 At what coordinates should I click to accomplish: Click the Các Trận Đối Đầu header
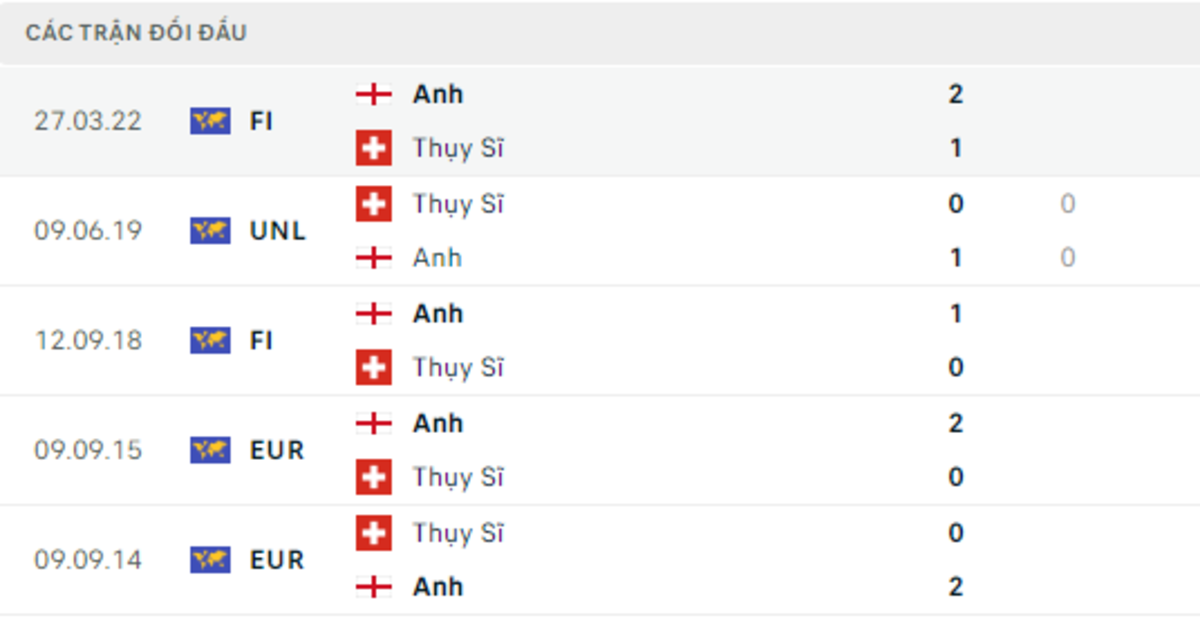(136, 33)
